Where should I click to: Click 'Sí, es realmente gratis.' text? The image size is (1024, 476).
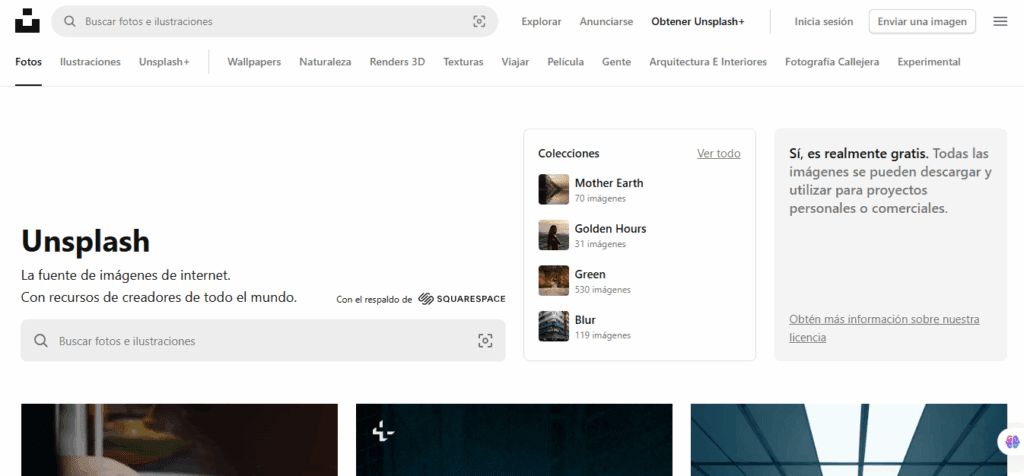(x=859, y=154)
